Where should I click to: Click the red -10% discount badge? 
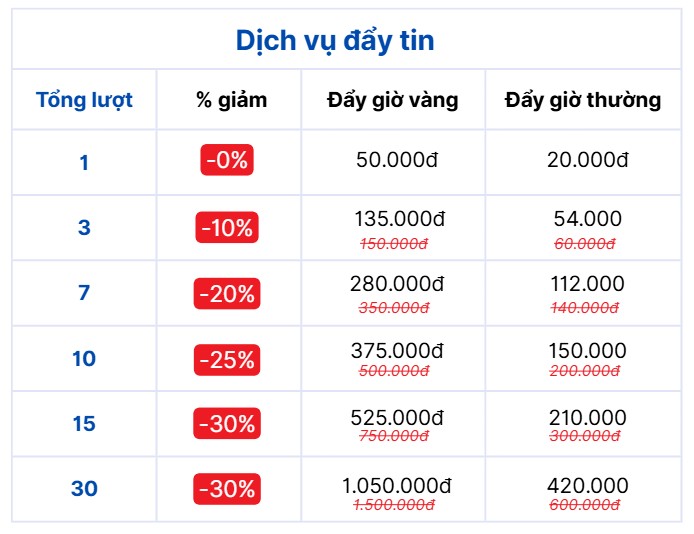[x=227, y=228]
